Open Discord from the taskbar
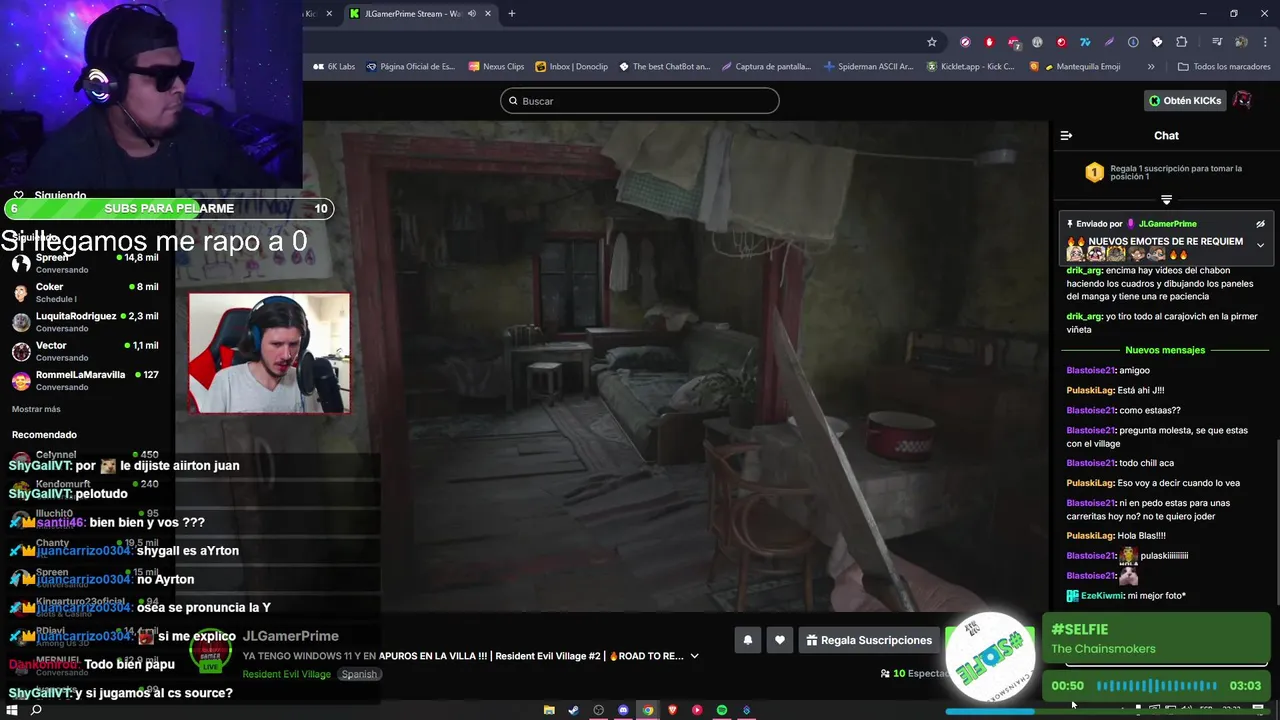Image resolution: width=1280 pixels, height=720 pixels. [x=623, y=710]
